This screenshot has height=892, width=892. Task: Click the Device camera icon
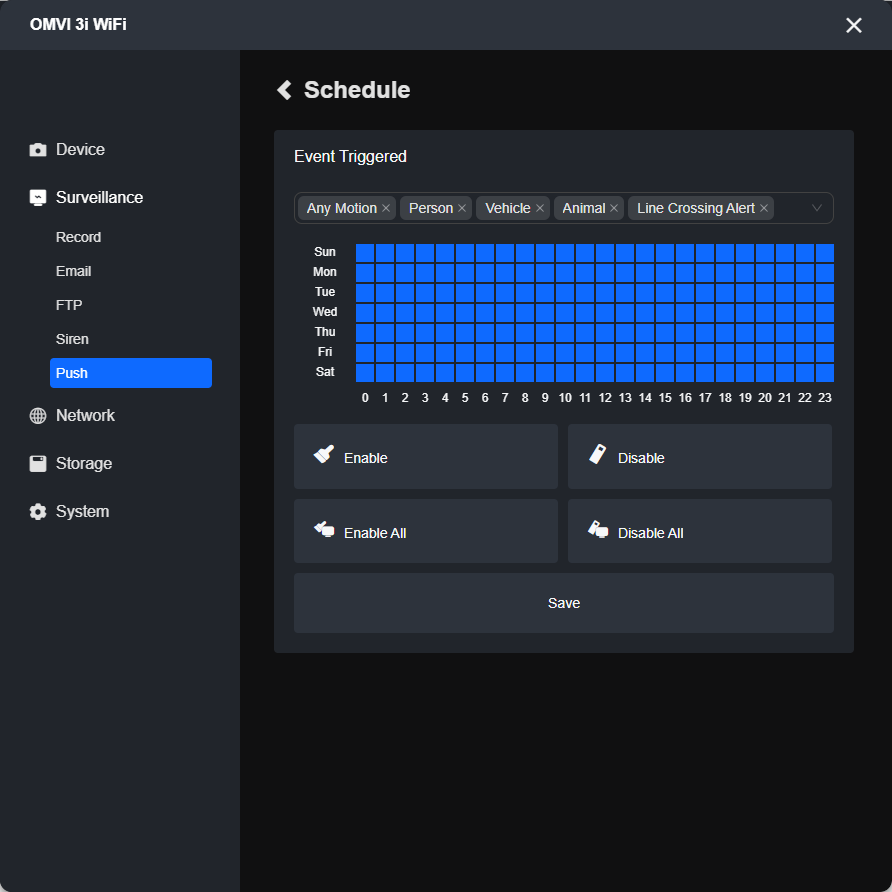click(x=38, y=150)
